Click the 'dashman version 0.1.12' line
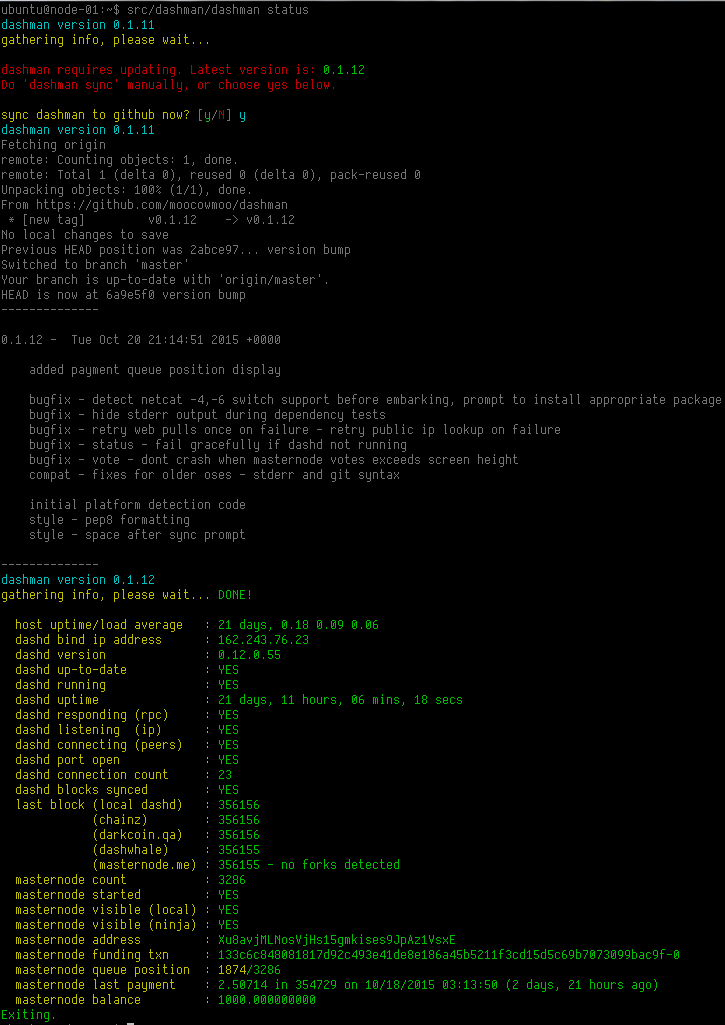This screenshot has height=1025, width=725. pos(78,580)
